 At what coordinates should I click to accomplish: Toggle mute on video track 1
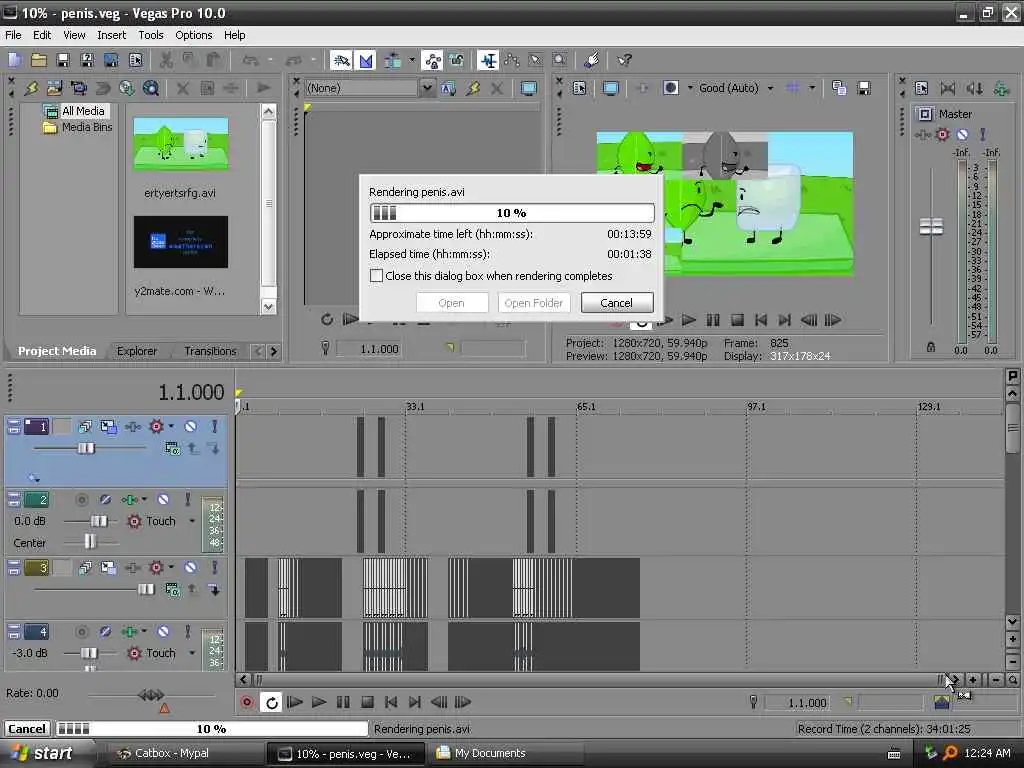point(191,426)
